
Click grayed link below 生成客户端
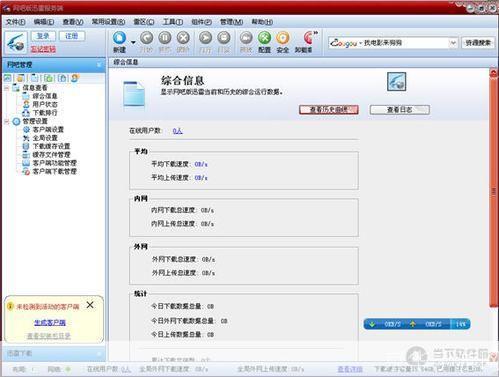tap(49, 336)
